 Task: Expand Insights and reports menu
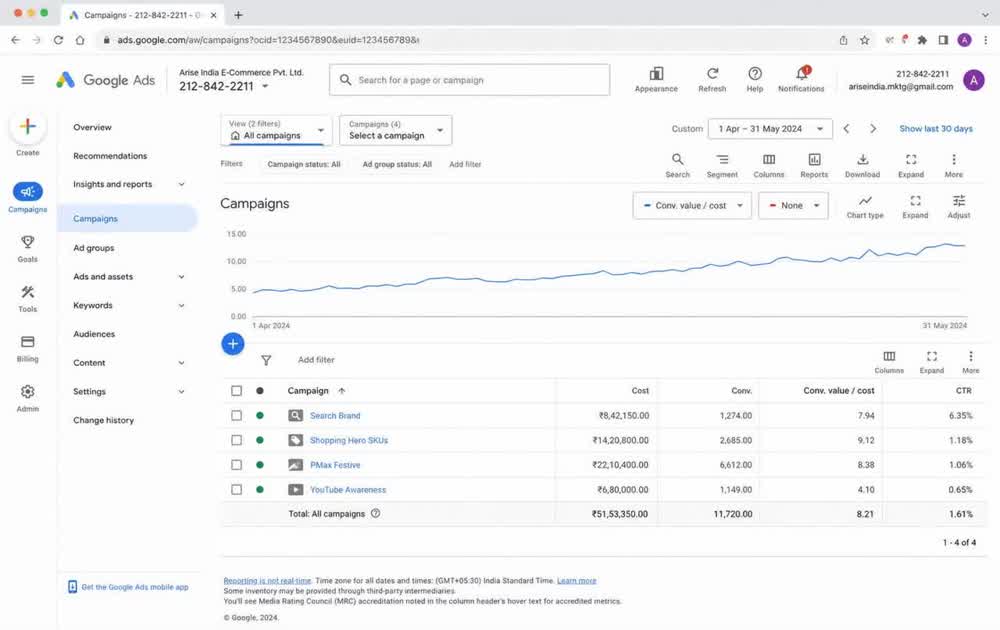tap(181, 184)
